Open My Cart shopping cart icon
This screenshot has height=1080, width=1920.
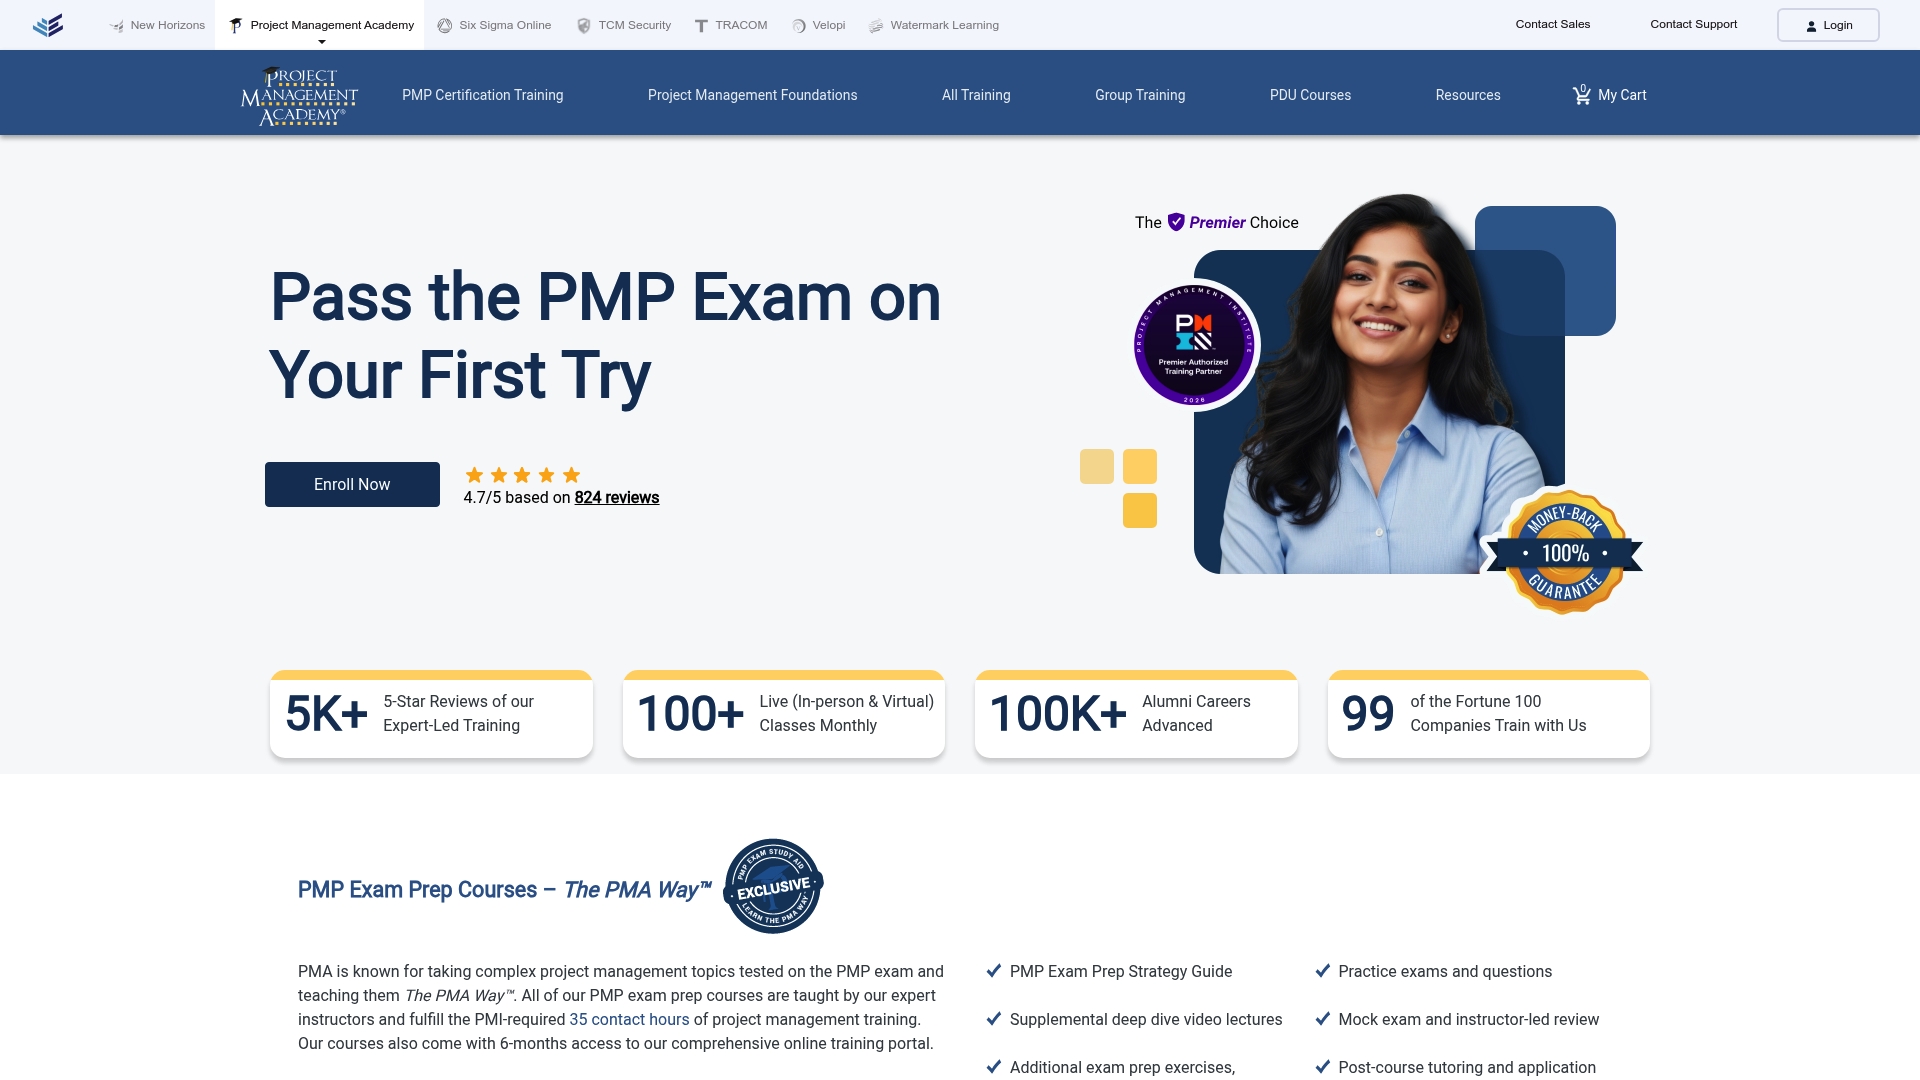tap(1582, 94)
